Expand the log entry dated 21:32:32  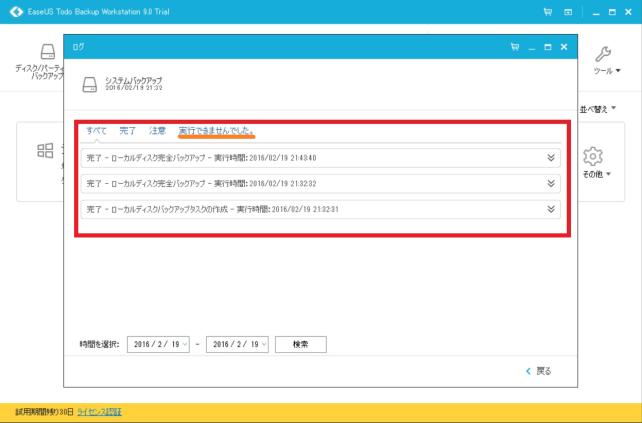click(551, 183)
